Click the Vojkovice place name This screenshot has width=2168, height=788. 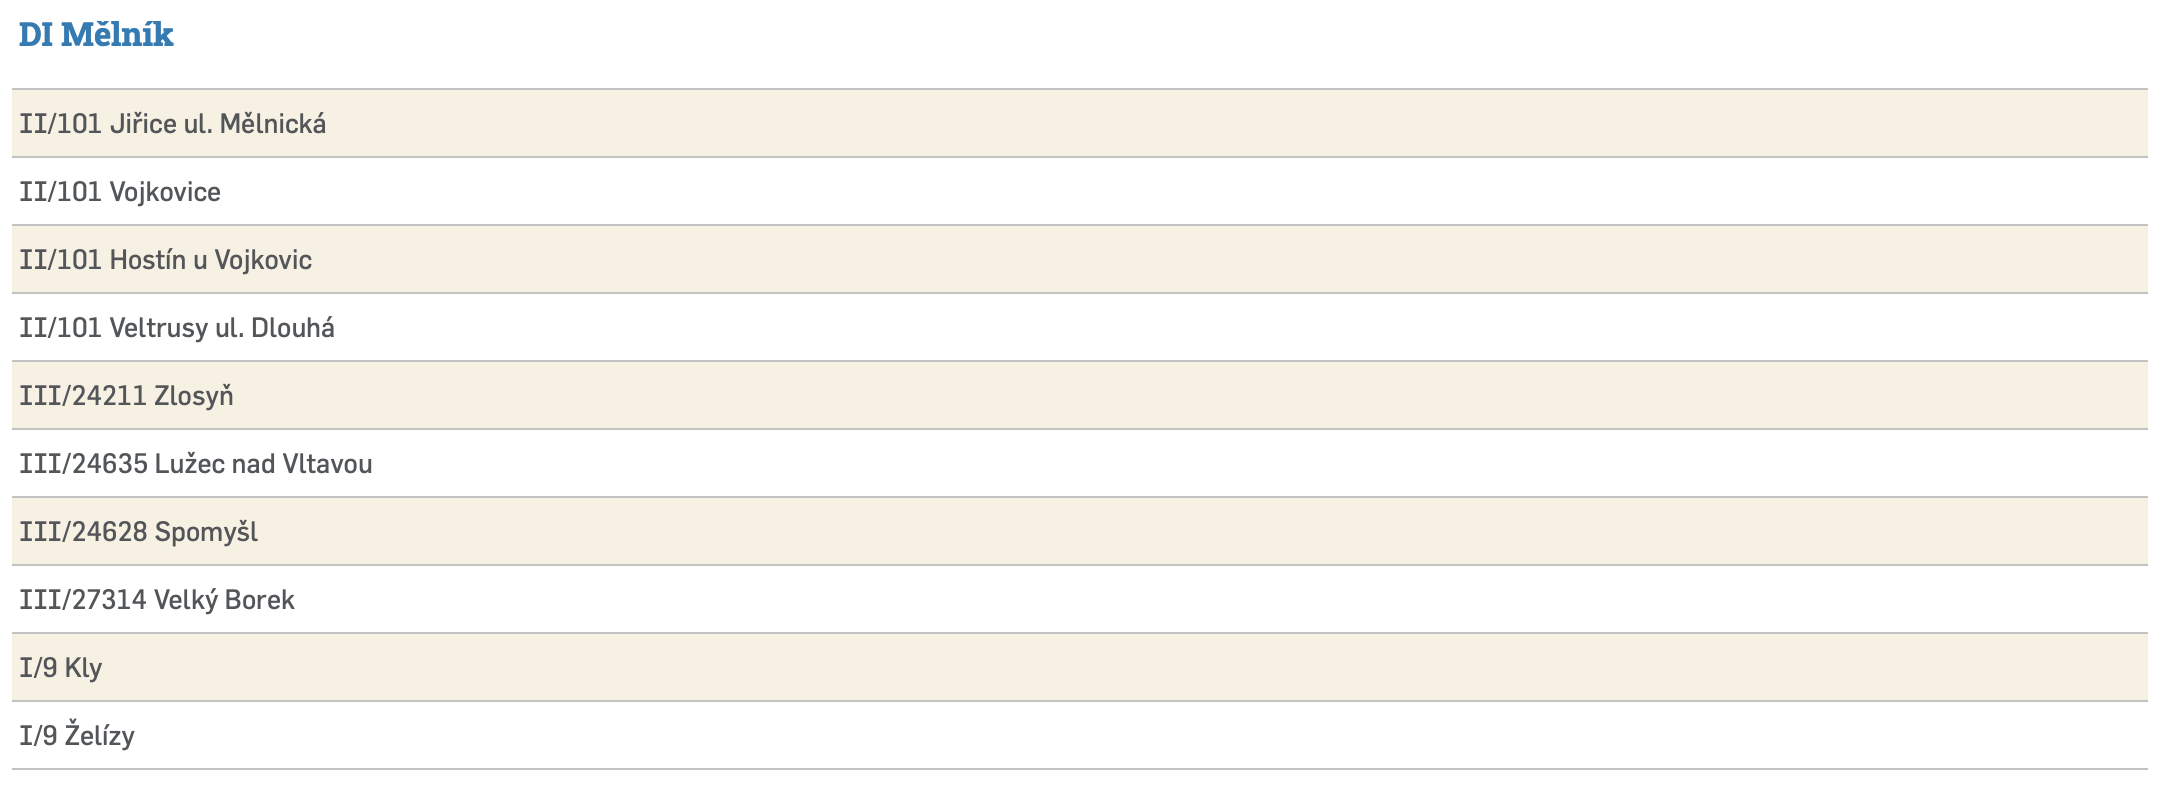click(165, 192)
